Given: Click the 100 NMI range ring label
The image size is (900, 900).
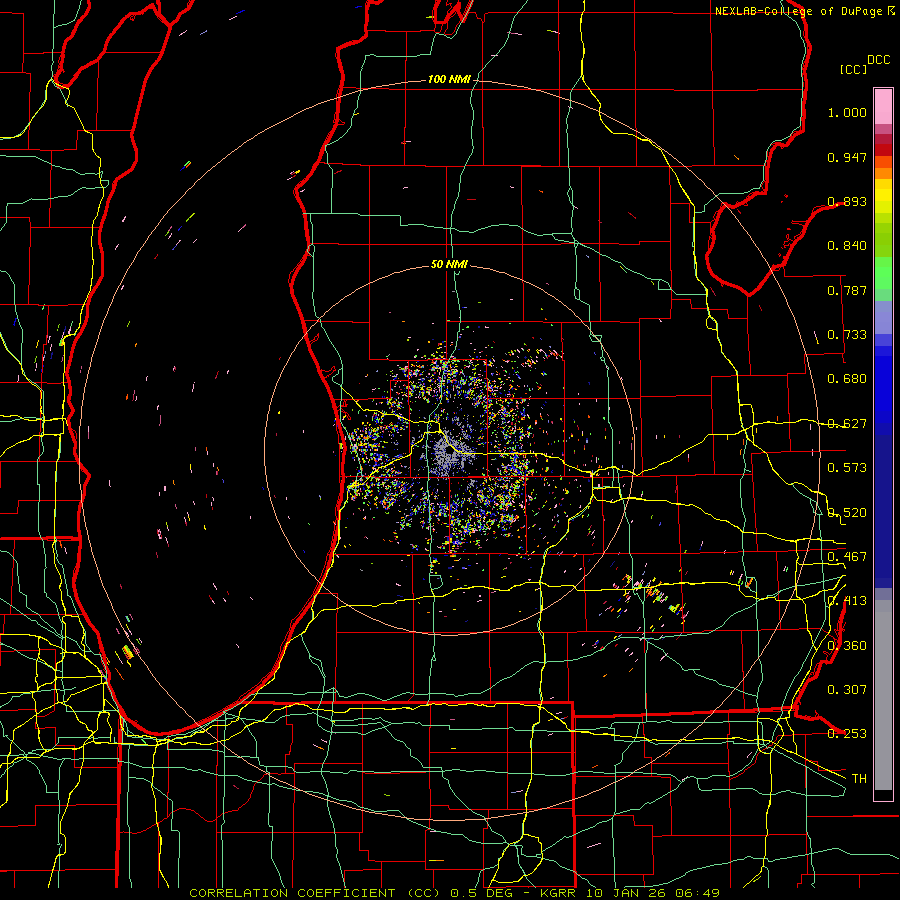Looking at the screenshot, I should [x=449, y=79].
